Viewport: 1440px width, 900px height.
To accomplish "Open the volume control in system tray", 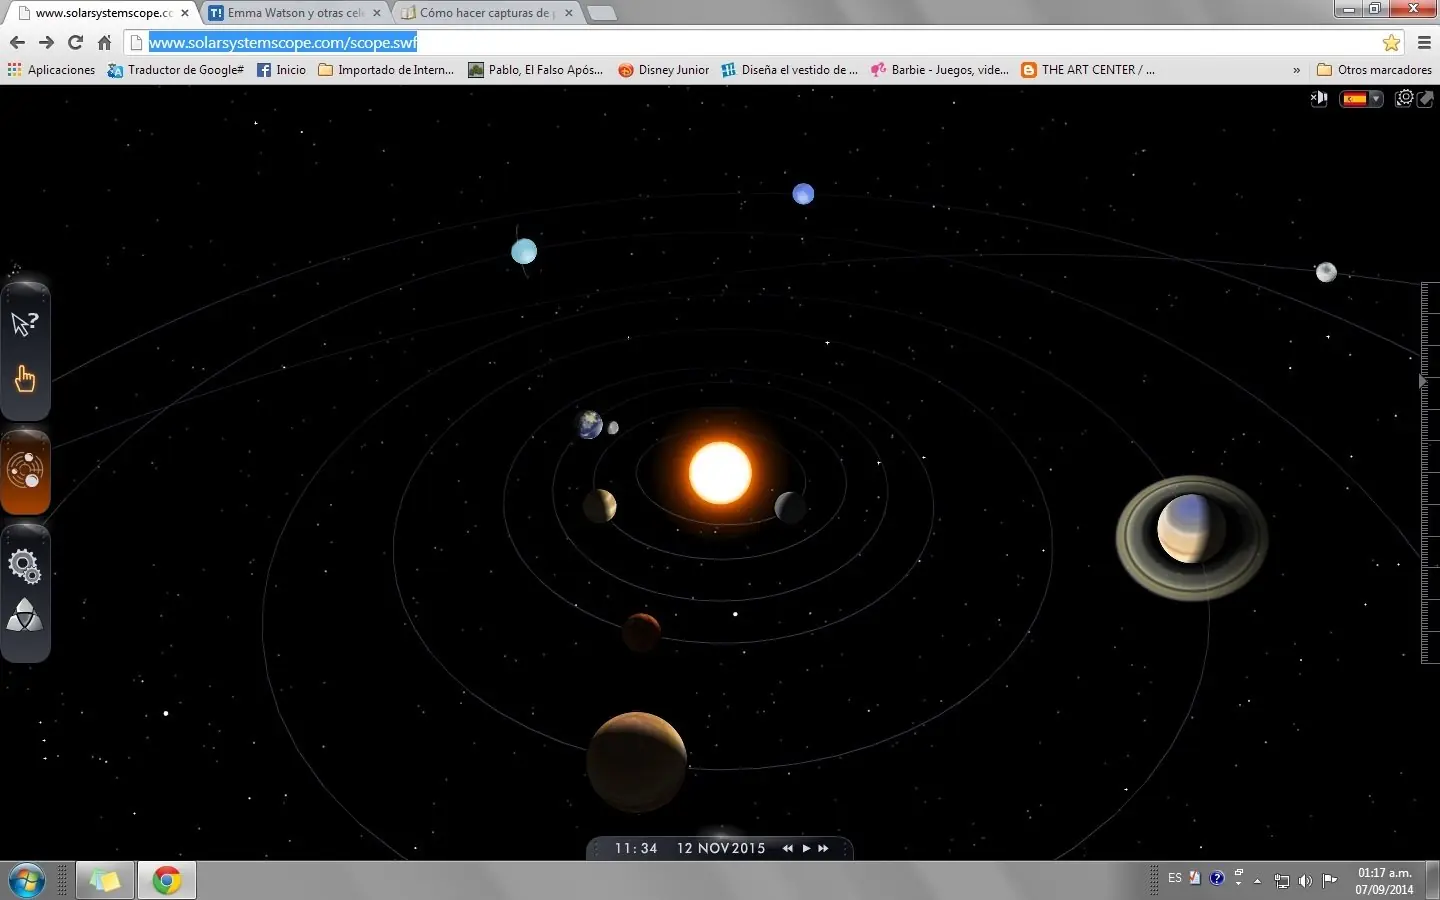I will 1305,881.
